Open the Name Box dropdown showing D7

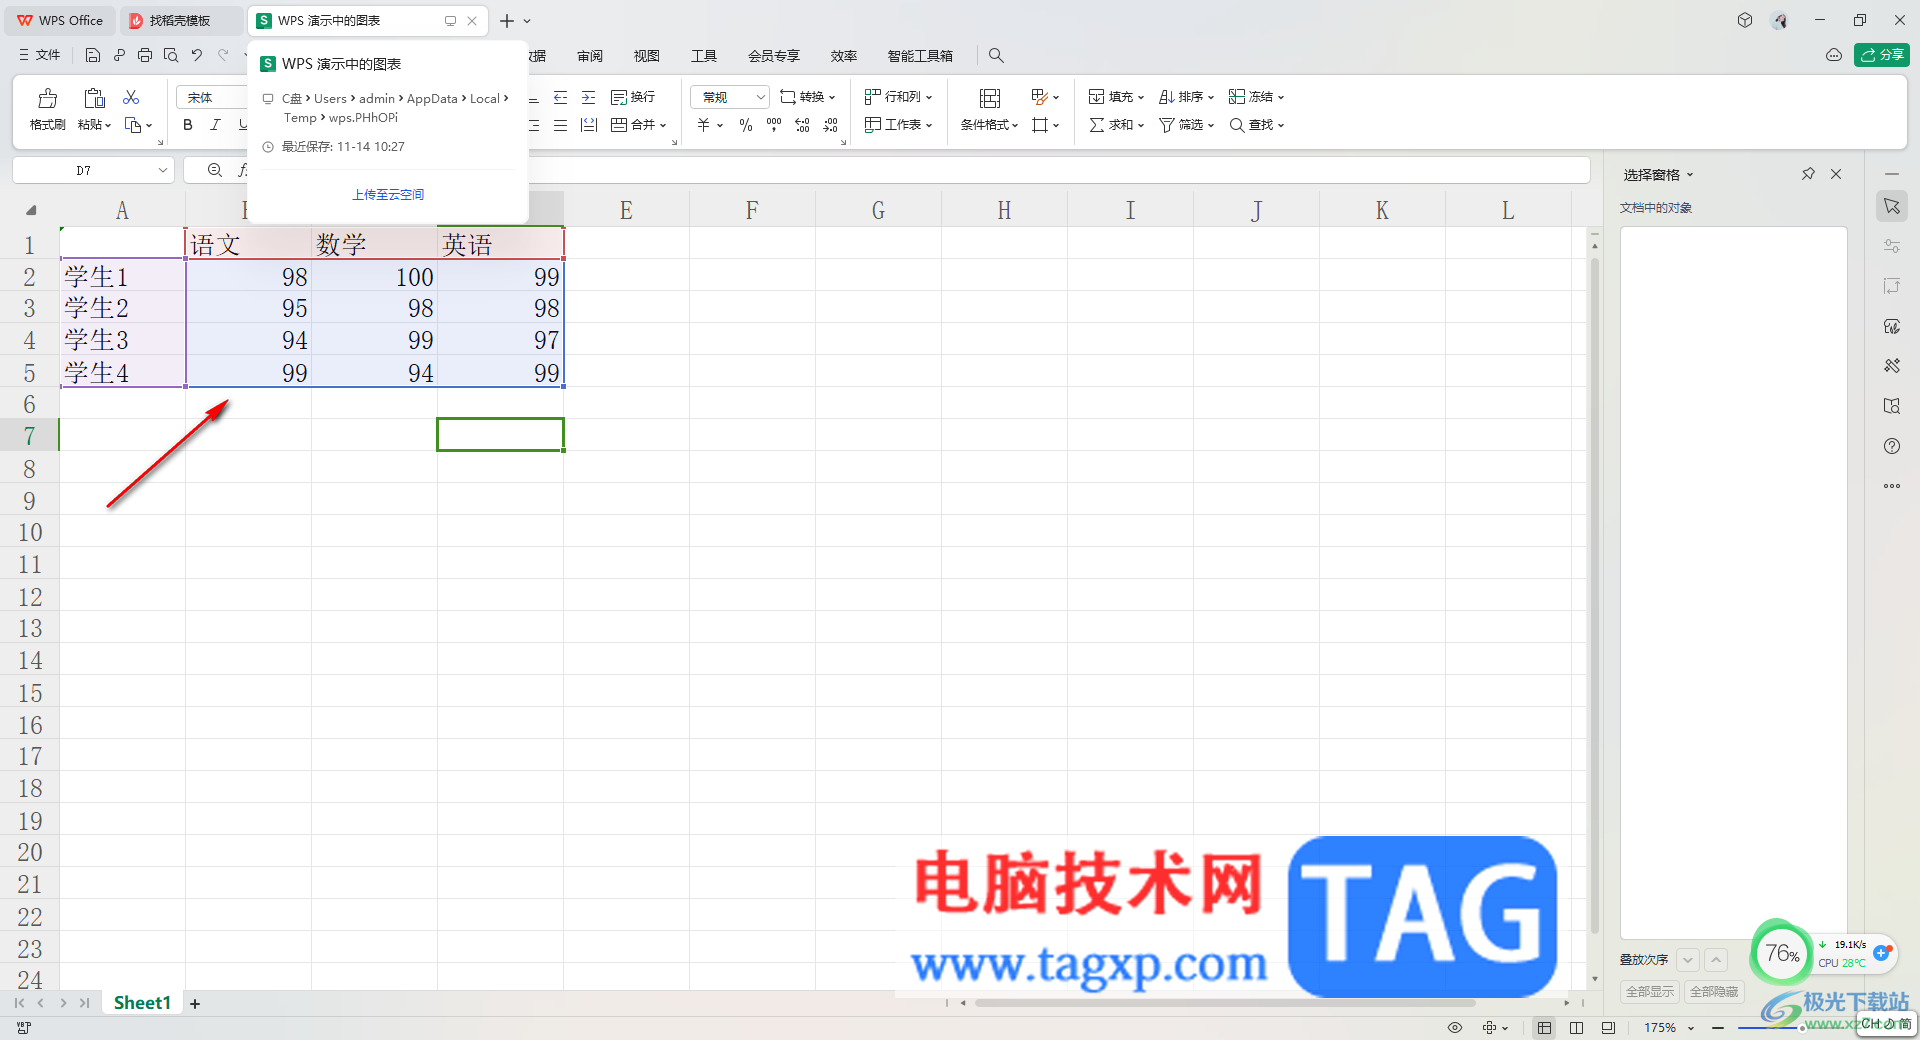coord(163,171)
